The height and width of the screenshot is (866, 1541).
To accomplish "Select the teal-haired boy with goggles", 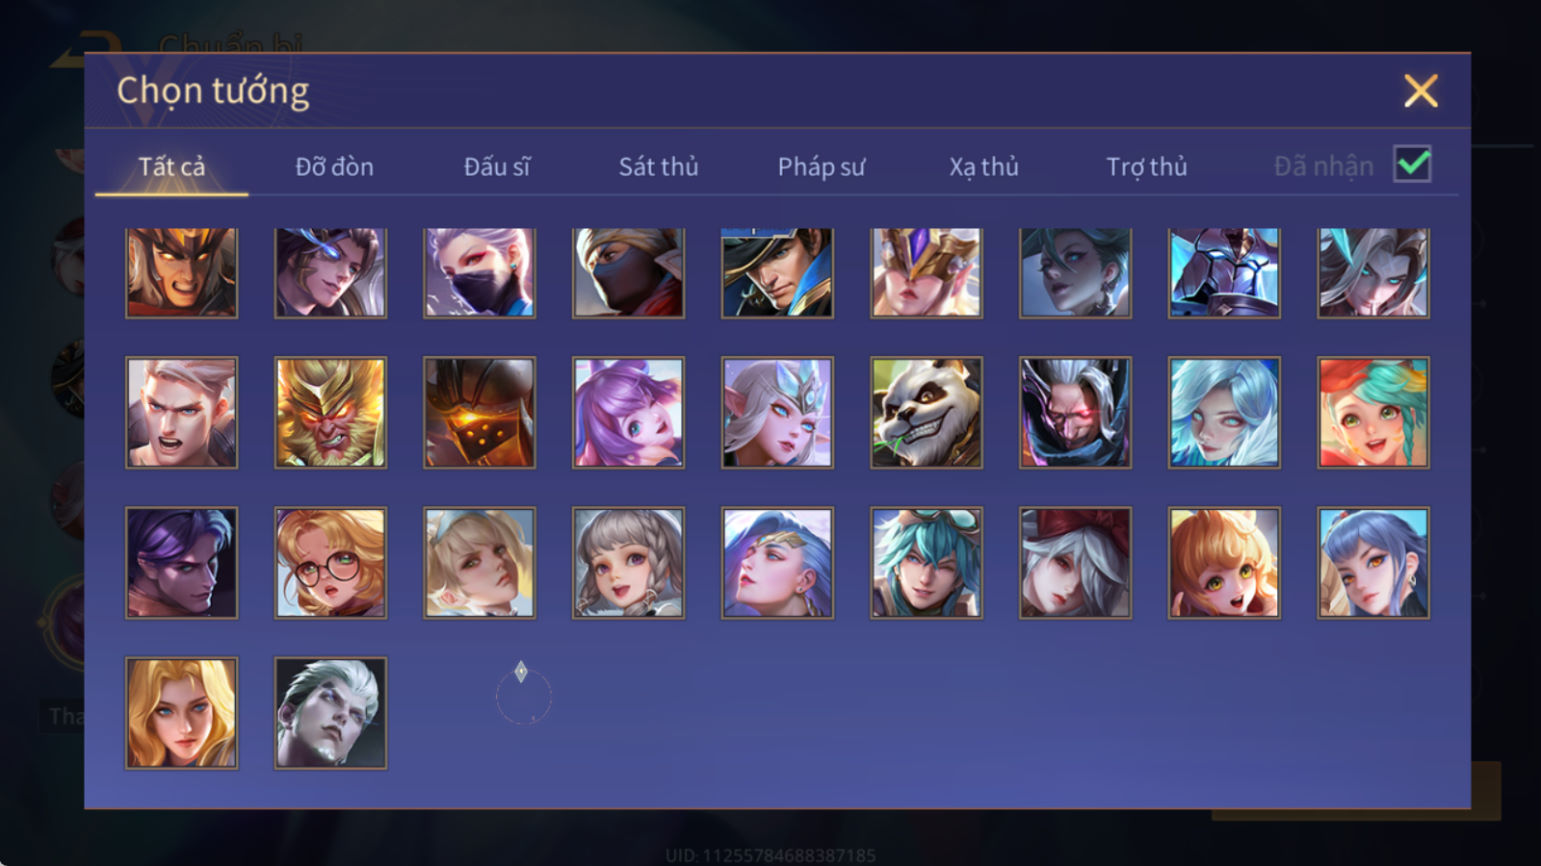I will [926, 563].
